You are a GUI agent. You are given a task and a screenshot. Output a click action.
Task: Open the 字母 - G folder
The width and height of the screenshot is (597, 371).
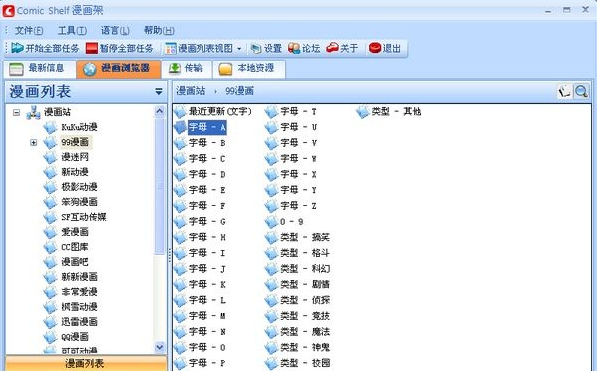pos(200,221)
